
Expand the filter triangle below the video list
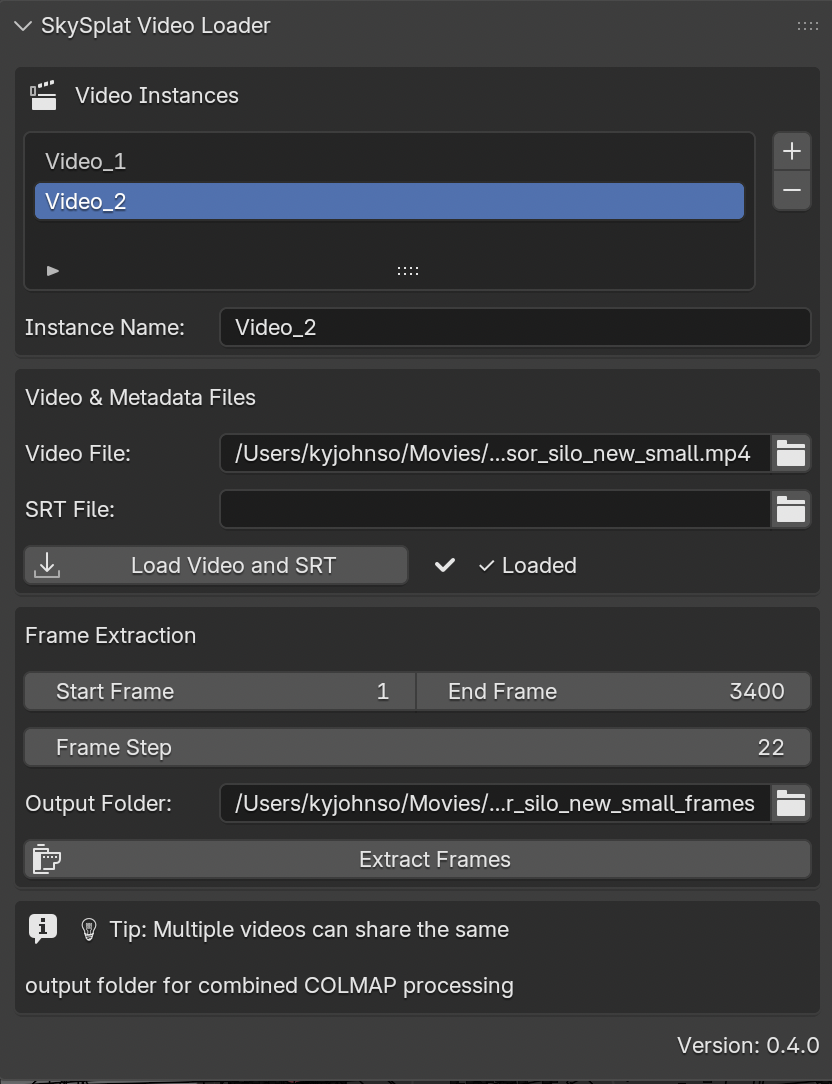pos(52,270)
